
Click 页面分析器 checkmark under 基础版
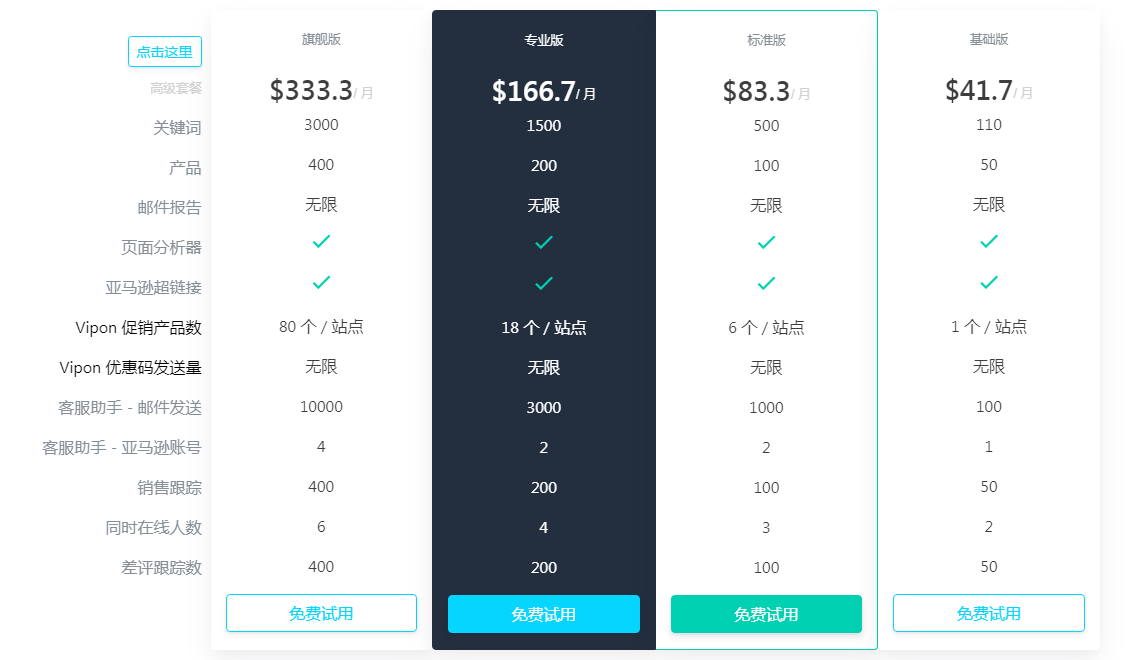[989, 242]
